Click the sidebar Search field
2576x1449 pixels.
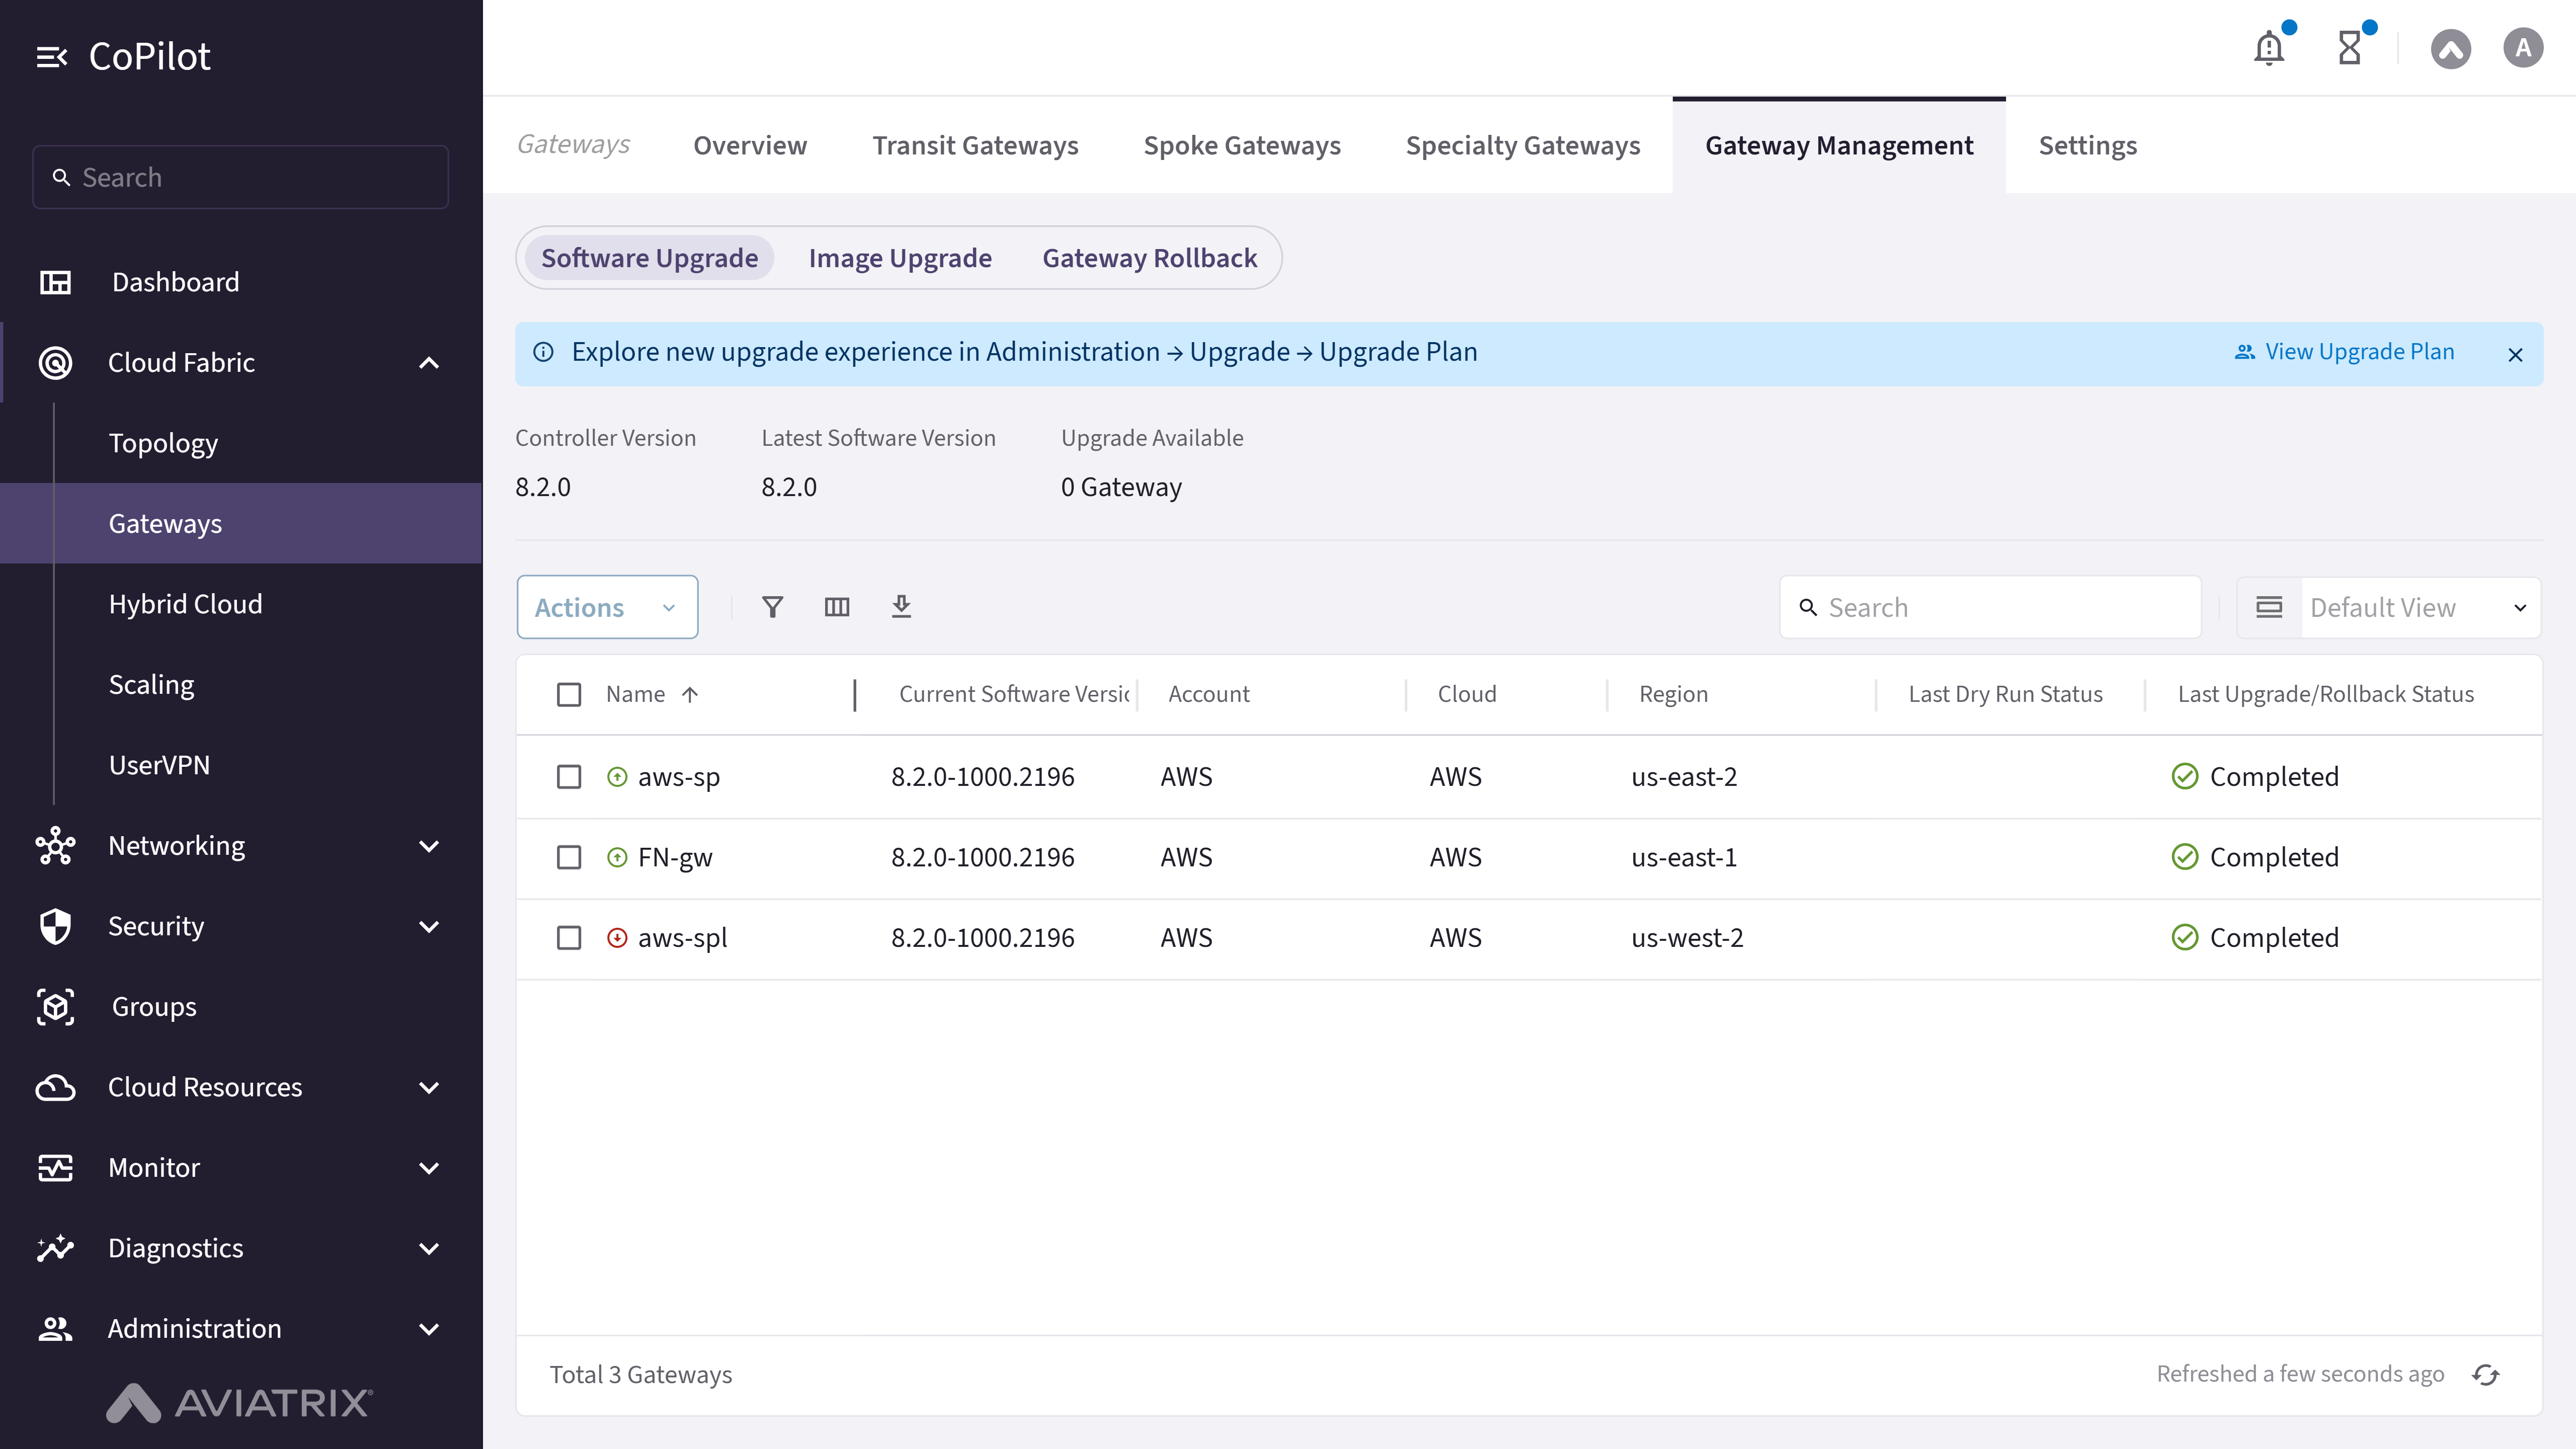click(x=241, y=178)
